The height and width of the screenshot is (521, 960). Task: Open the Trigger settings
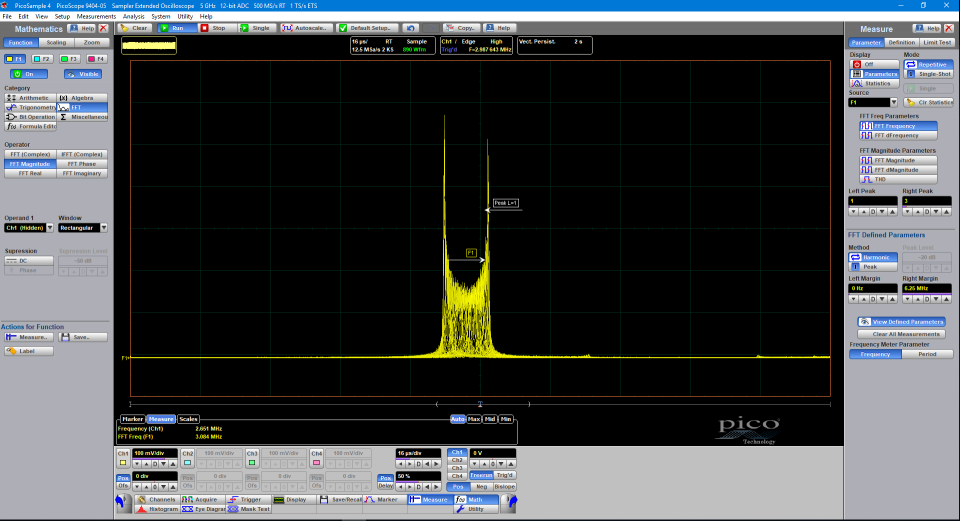[x=248, y=499]
